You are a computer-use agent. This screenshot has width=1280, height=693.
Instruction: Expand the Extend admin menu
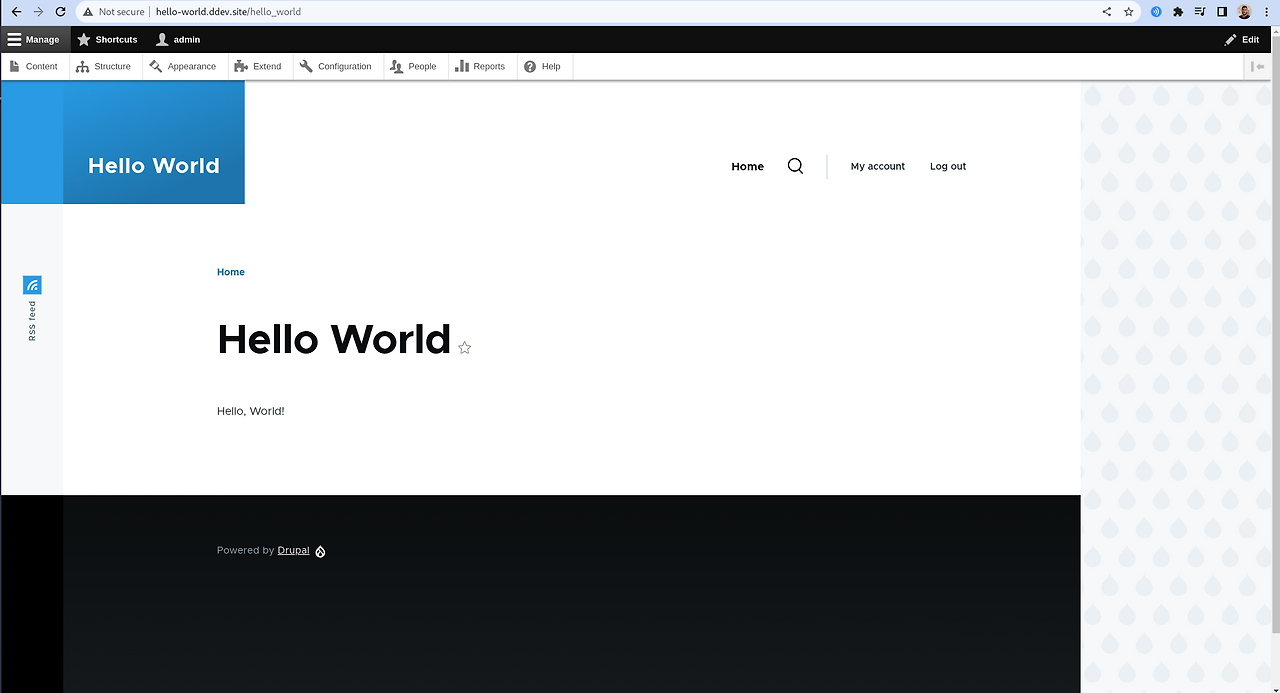click(258, 66)
